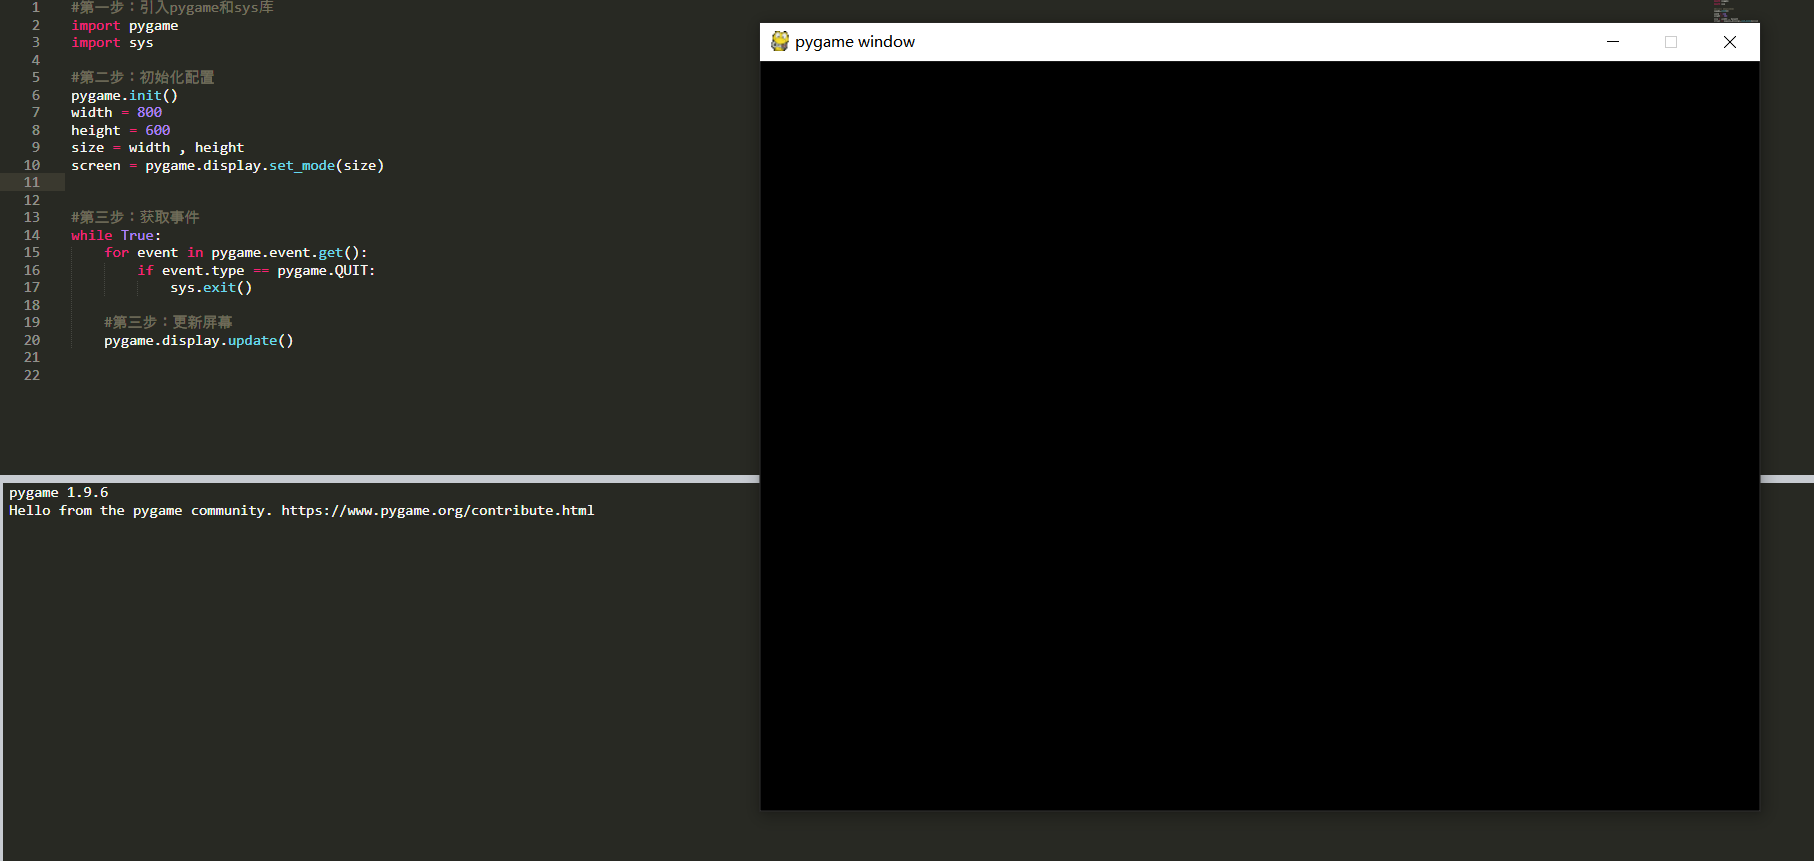Click the 'while True:' line
This screenshot has width=1814, height=861.
(116, 235)
